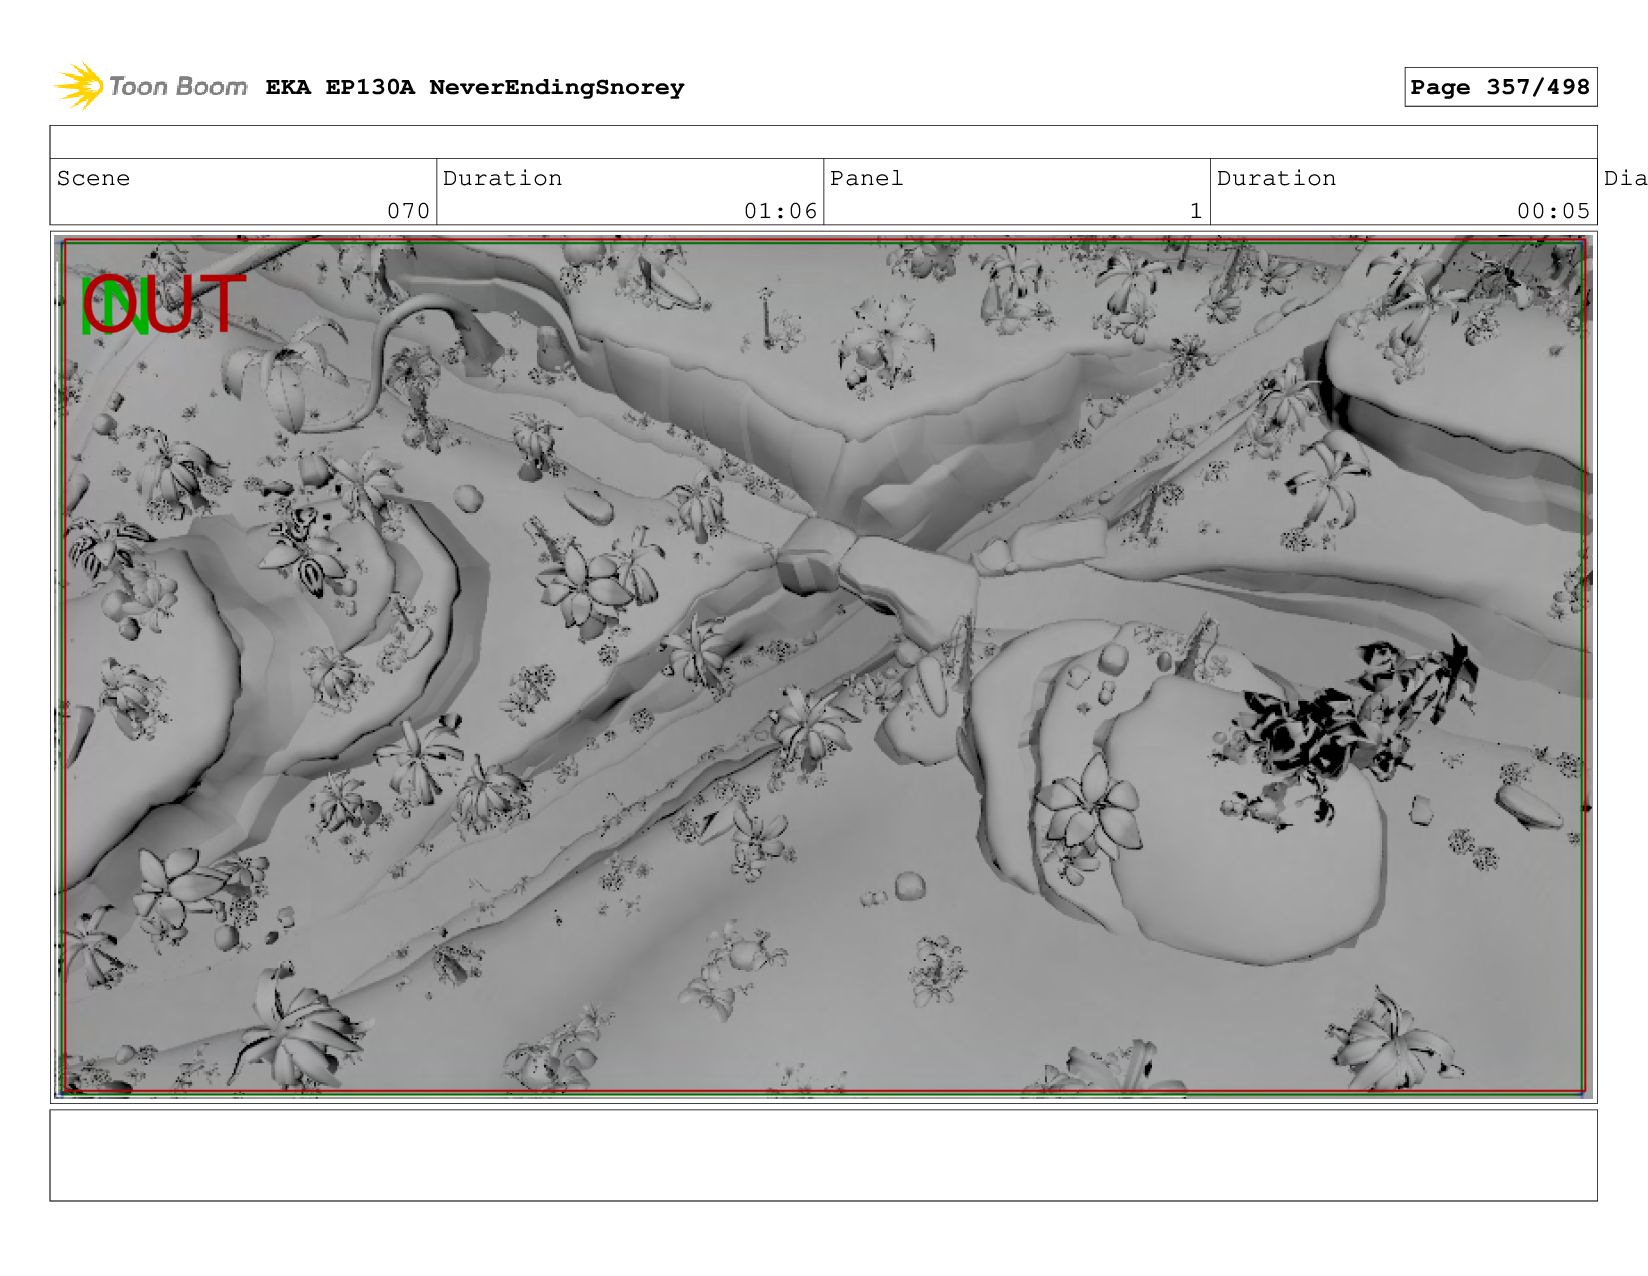Click the scene 'Duration' label next to Scene

coord(502,178)
